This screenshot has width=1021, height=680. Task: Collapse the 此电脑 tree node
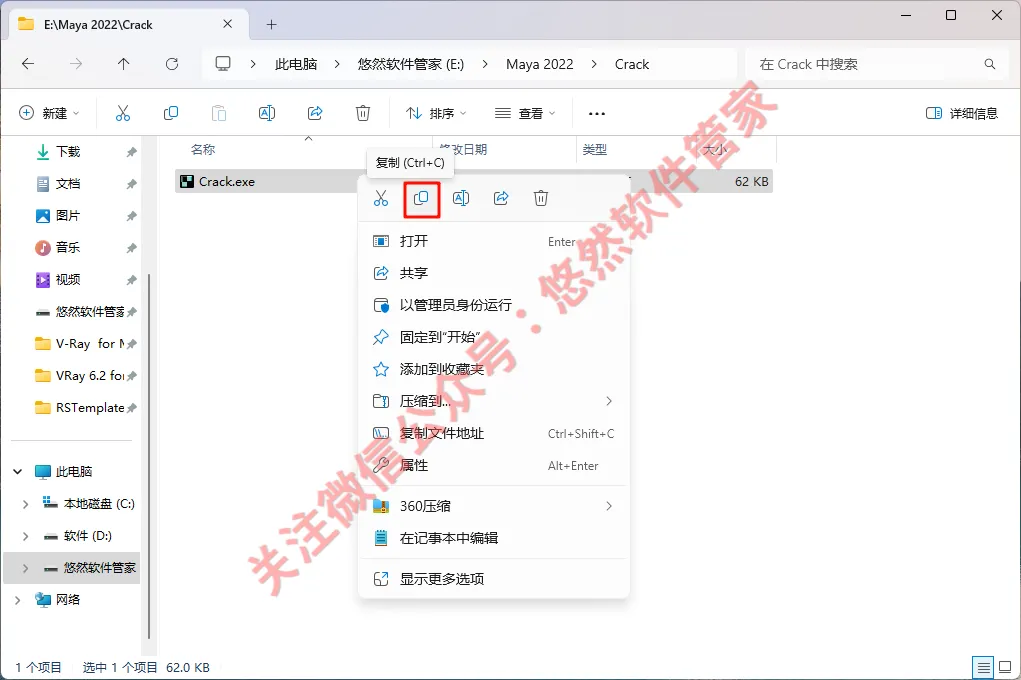tap(18, 472)
